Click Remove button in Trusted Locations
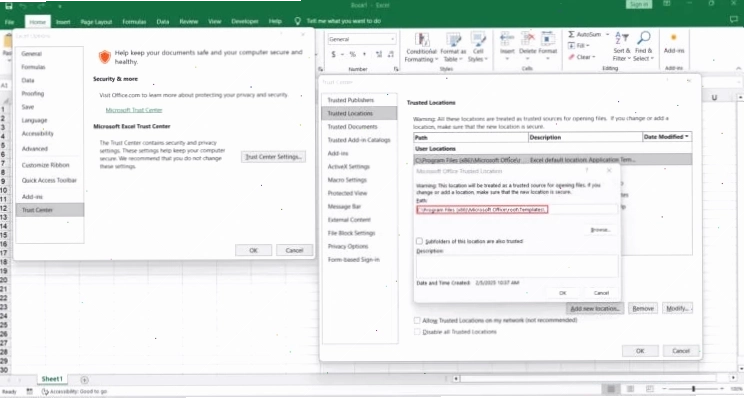The width and height of the screenshot is (744, 399). point(643,308)
